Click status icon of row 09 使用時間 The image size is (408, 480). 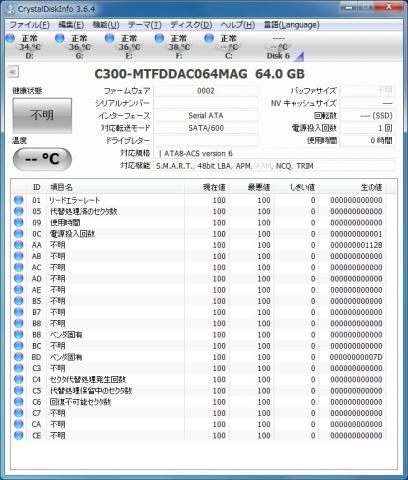point(19,222)
